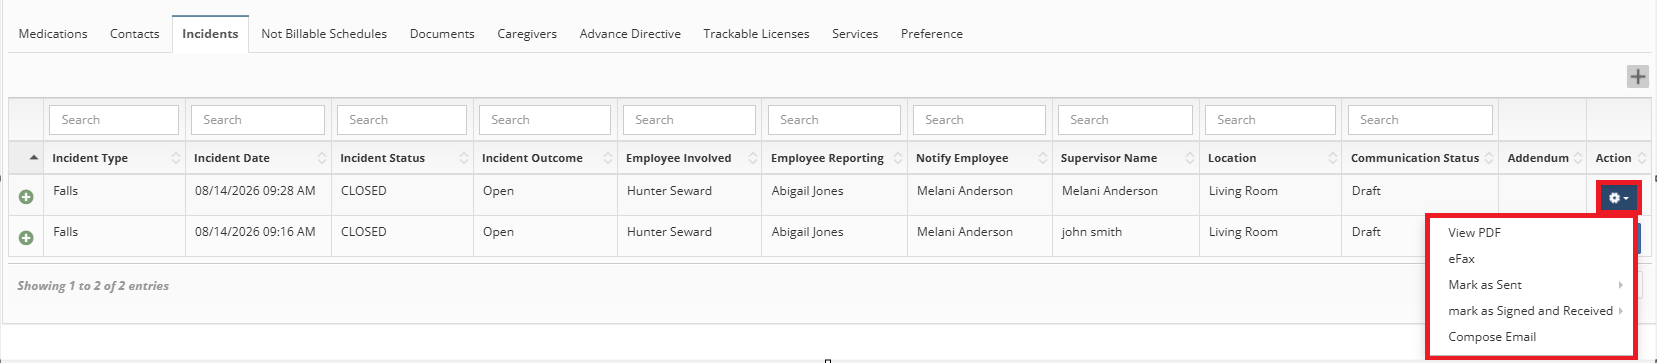Click the Incident Type search field

click(x=114, y=120)
